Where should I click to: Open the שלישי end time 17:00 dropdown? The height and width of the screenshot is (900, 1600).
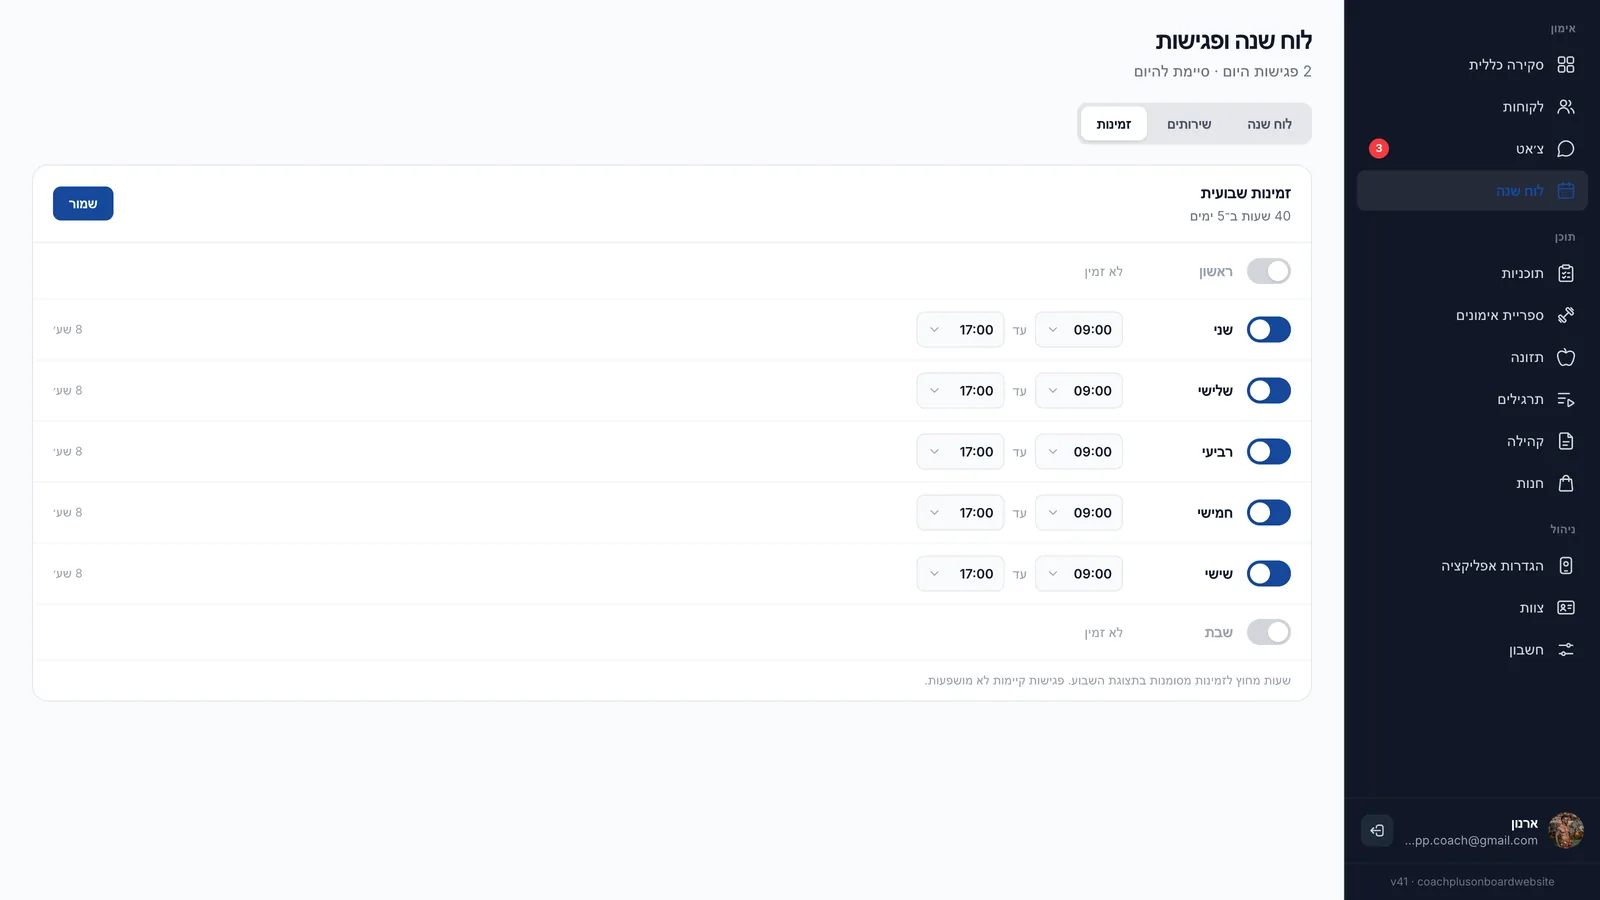(x=960, y=391)
